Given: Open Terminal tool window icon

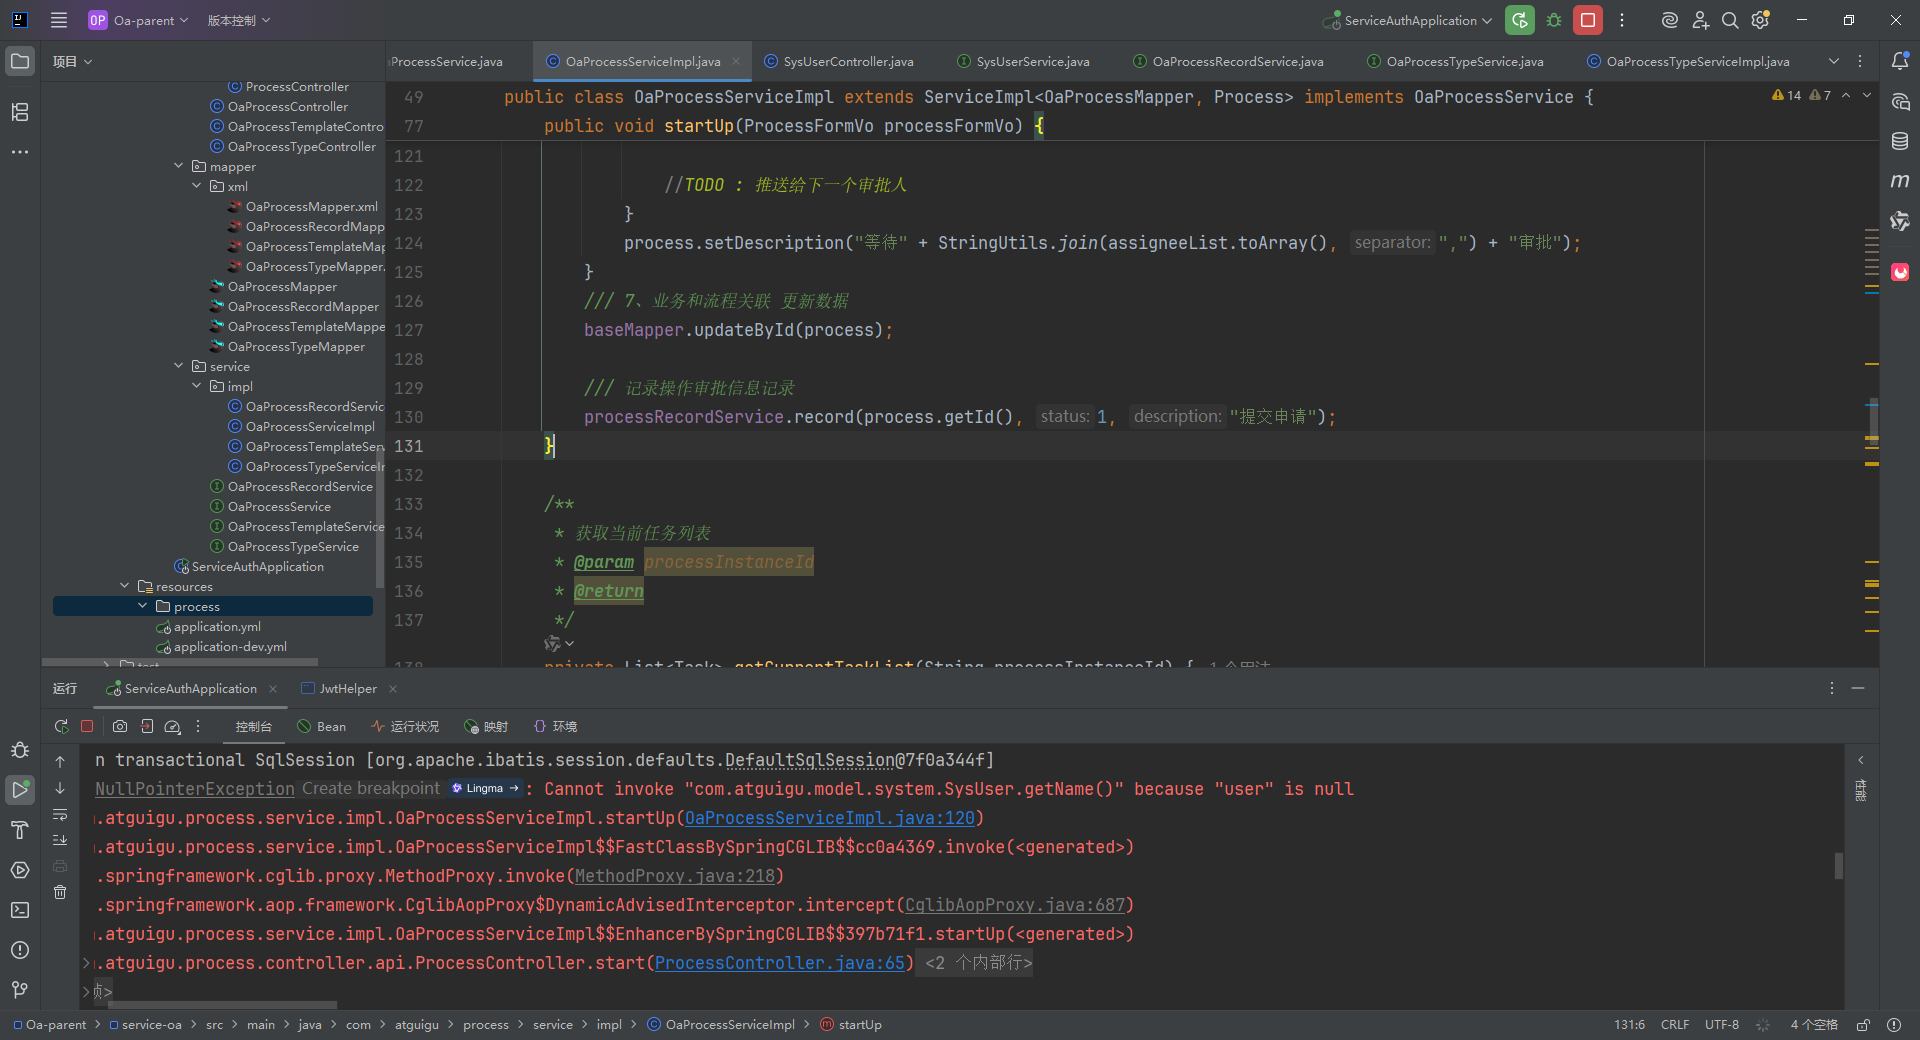Looking at the screenshot, I should click(x=20, y=910).
